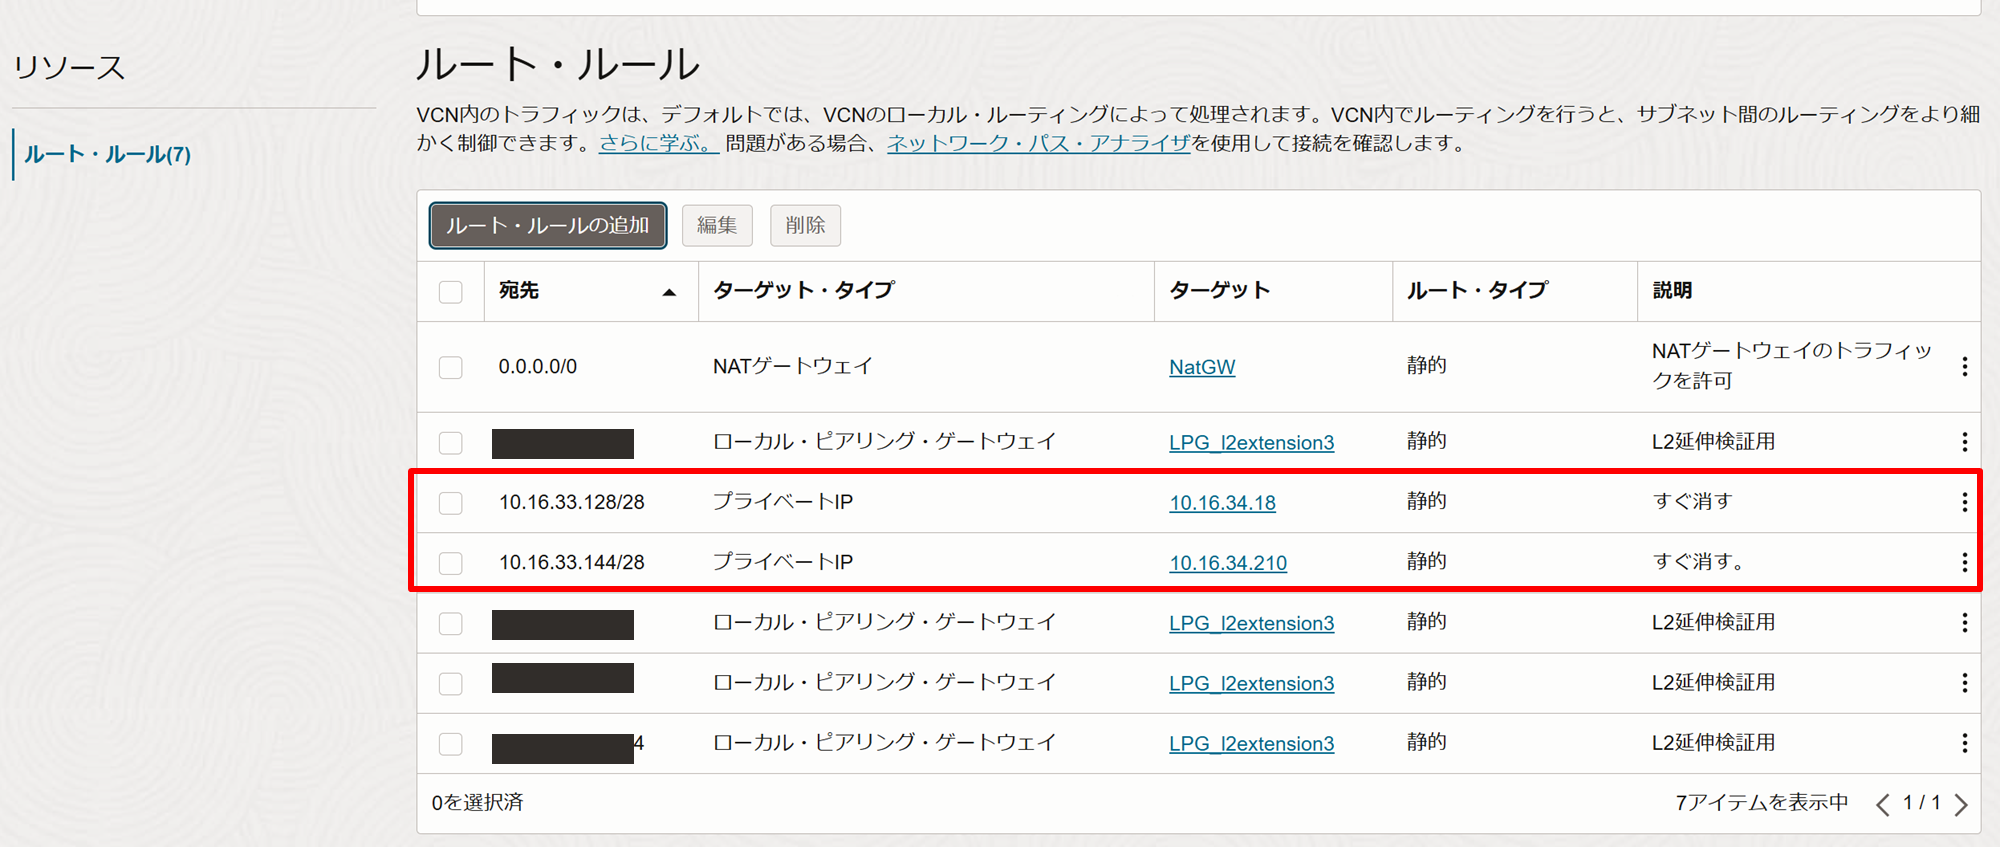Click the 削除 button
The height and width of the screenshot is (847, 2000).
(x=805, y=226)
